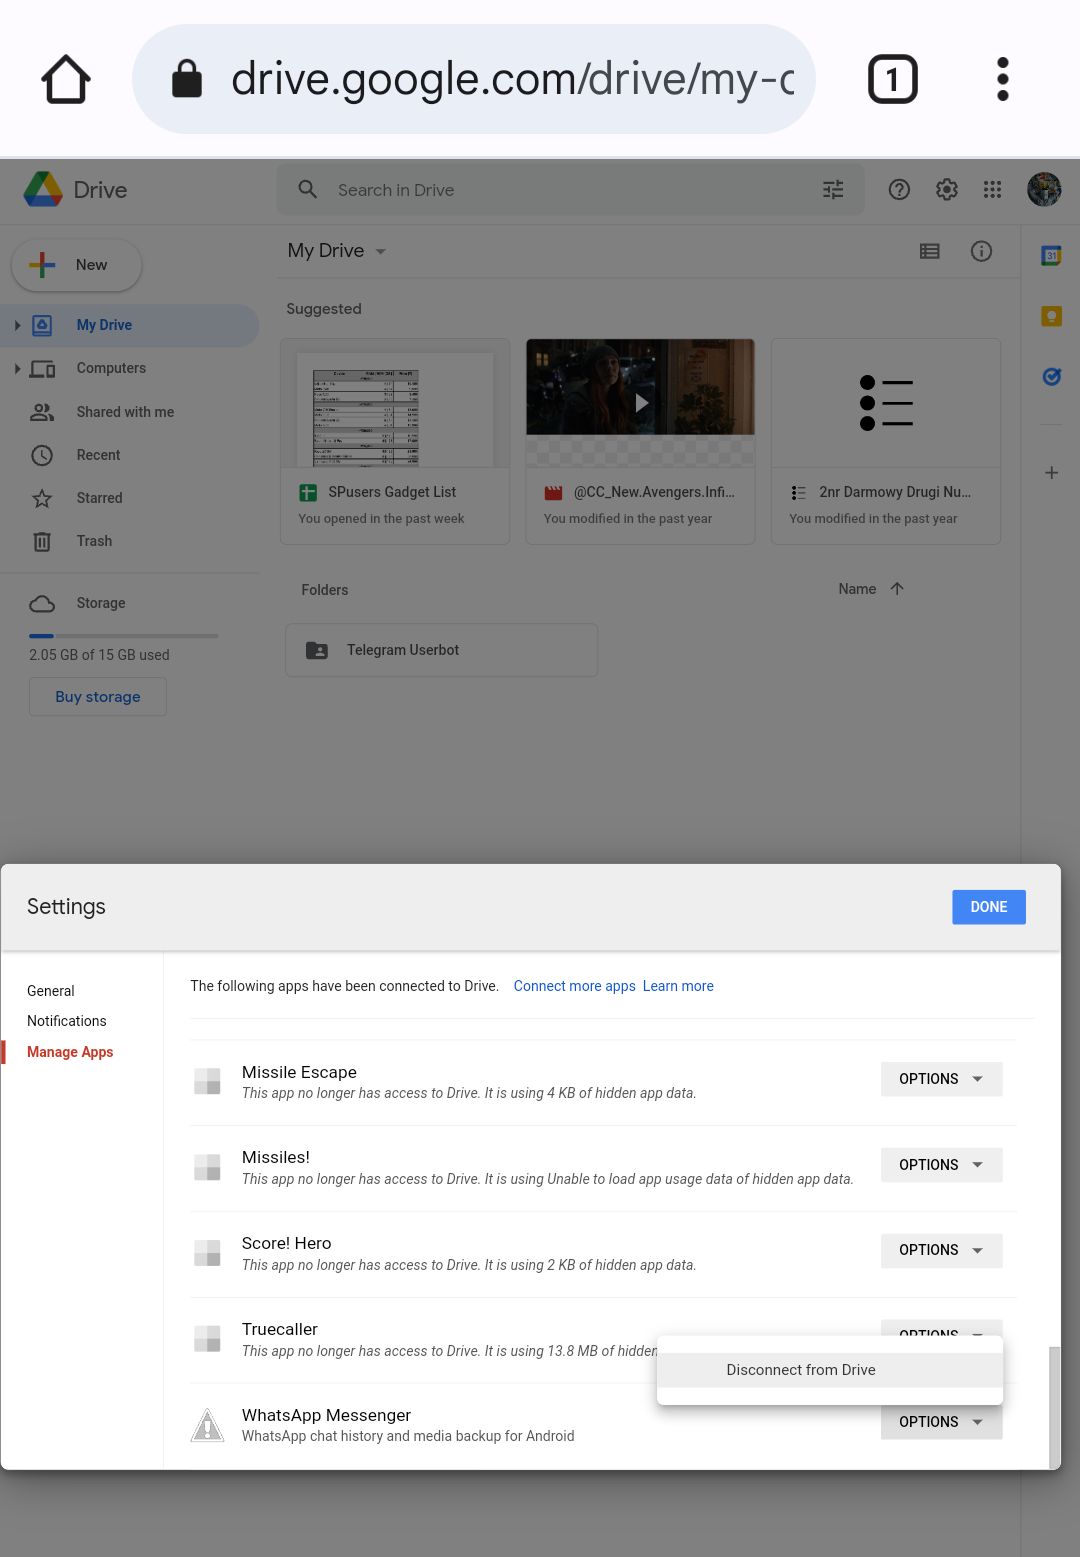The image size is (1080, 1557).
Task: Focus the Search in Drive field
Action: (x=570, y=189)
